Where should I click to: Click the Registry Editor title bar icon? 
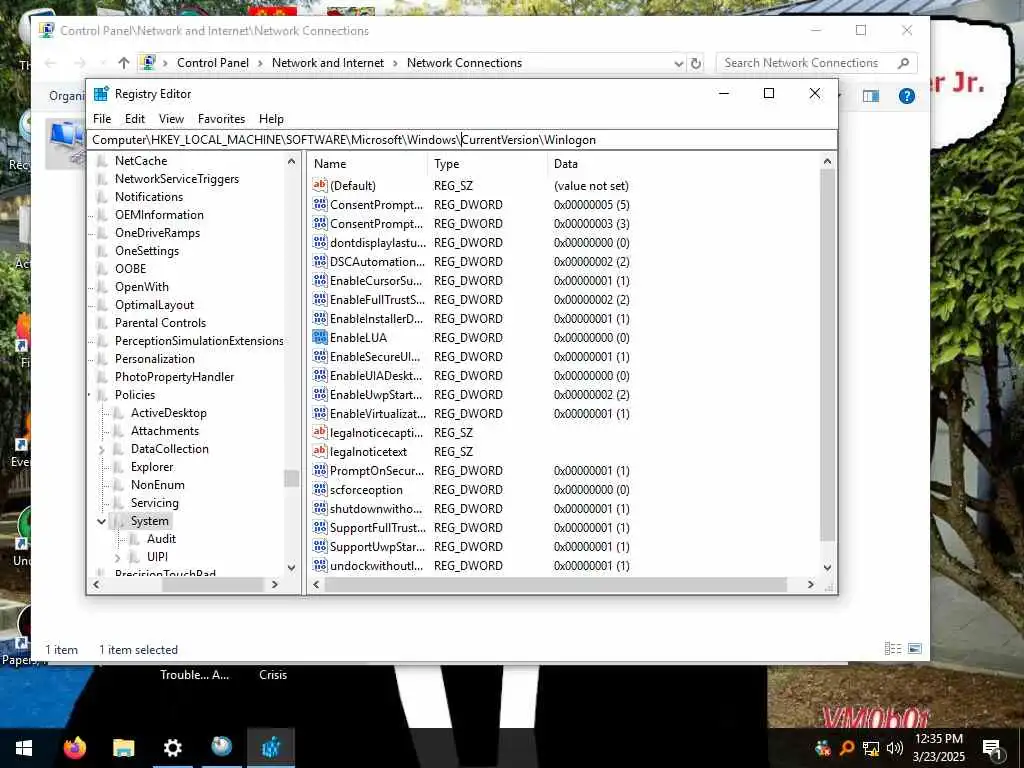(x=101, y=93)
